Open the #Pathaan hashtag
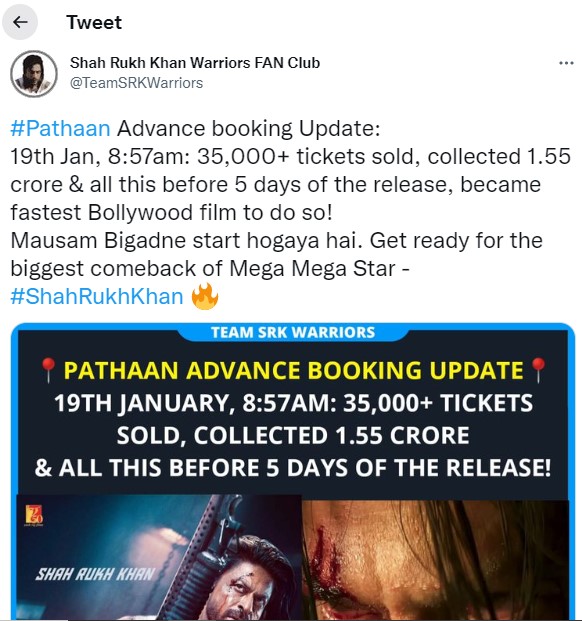This screenshot has width=582, height=621. [x=60, y=129]
